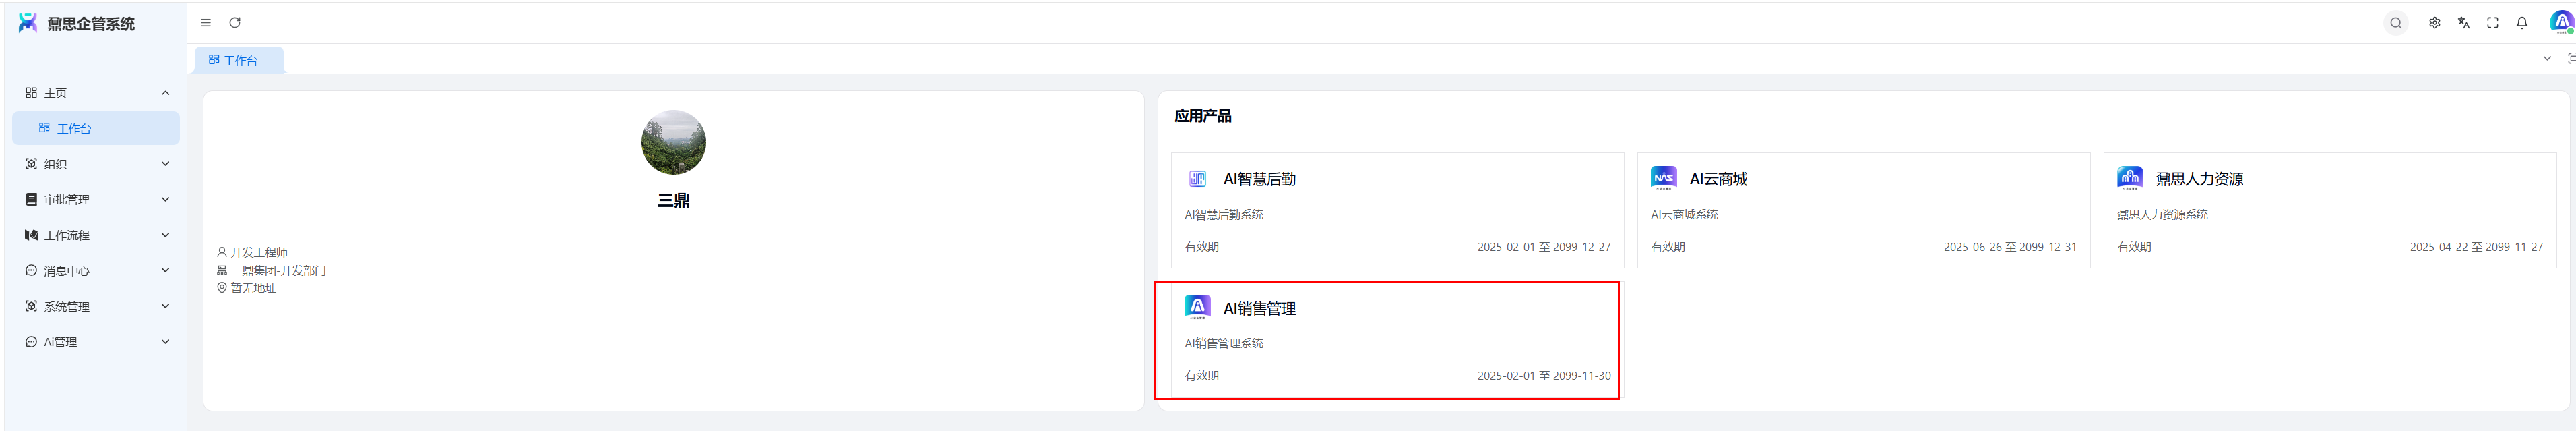Open the settings gear icon
Viewport: 2576px width, 431px height.
pos(2434,23)
